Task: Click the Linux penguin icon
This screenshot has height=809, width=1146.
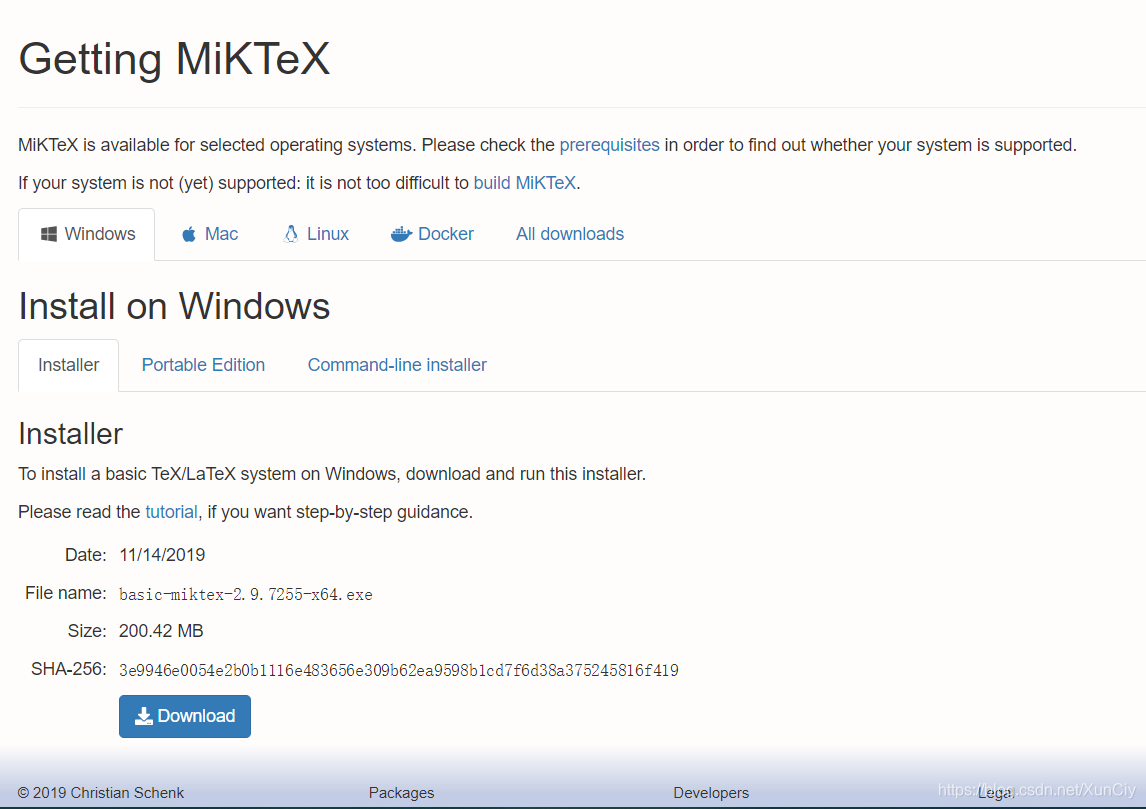Action: pyautogui.click(x=293, y=233)
